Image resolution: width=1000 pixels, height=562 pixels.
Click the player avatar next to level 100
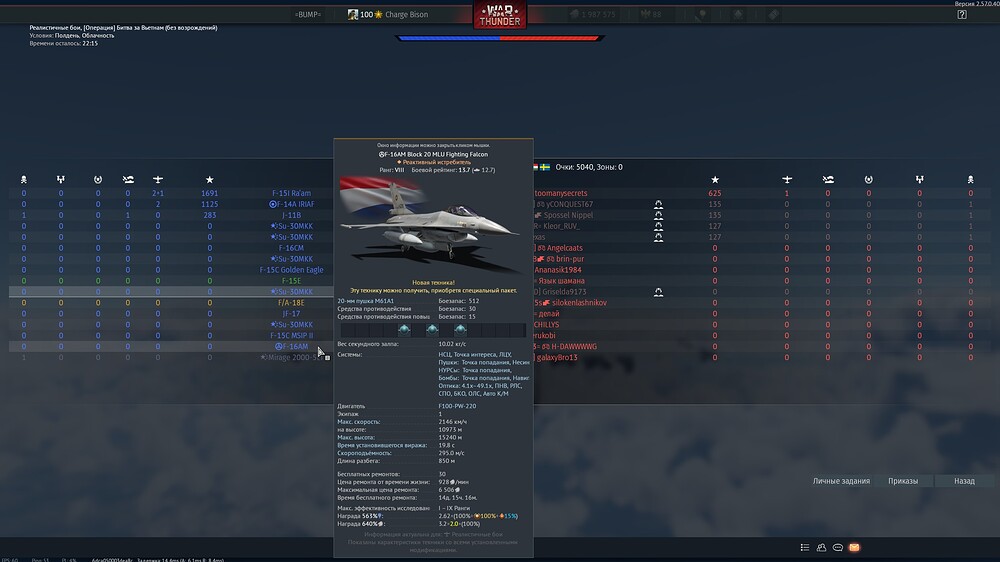[x=353, y=14]
